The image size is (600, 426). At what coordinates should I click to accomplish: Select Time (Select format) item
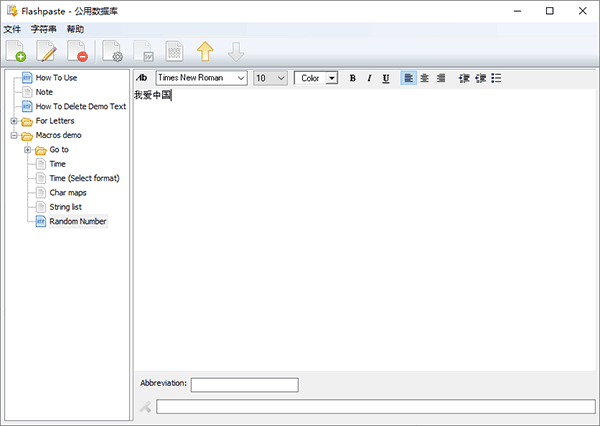point(84,178)
